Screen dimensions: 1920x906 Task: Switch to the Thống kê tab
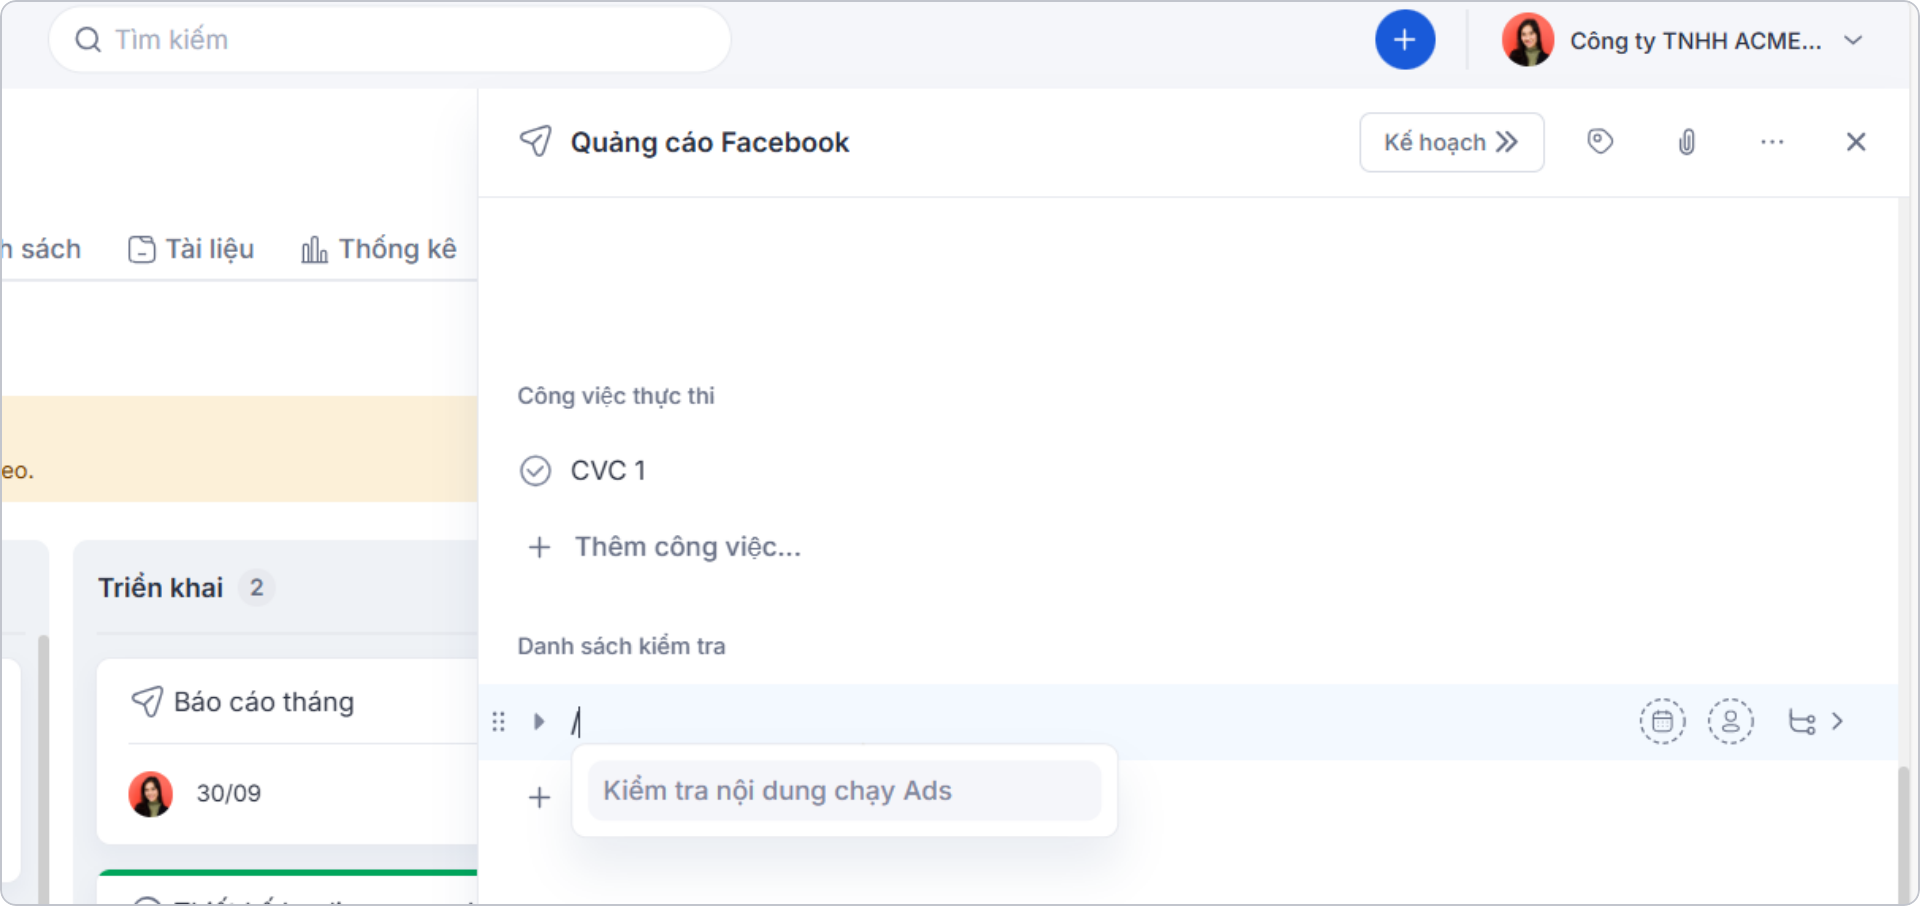coord(380,249)
